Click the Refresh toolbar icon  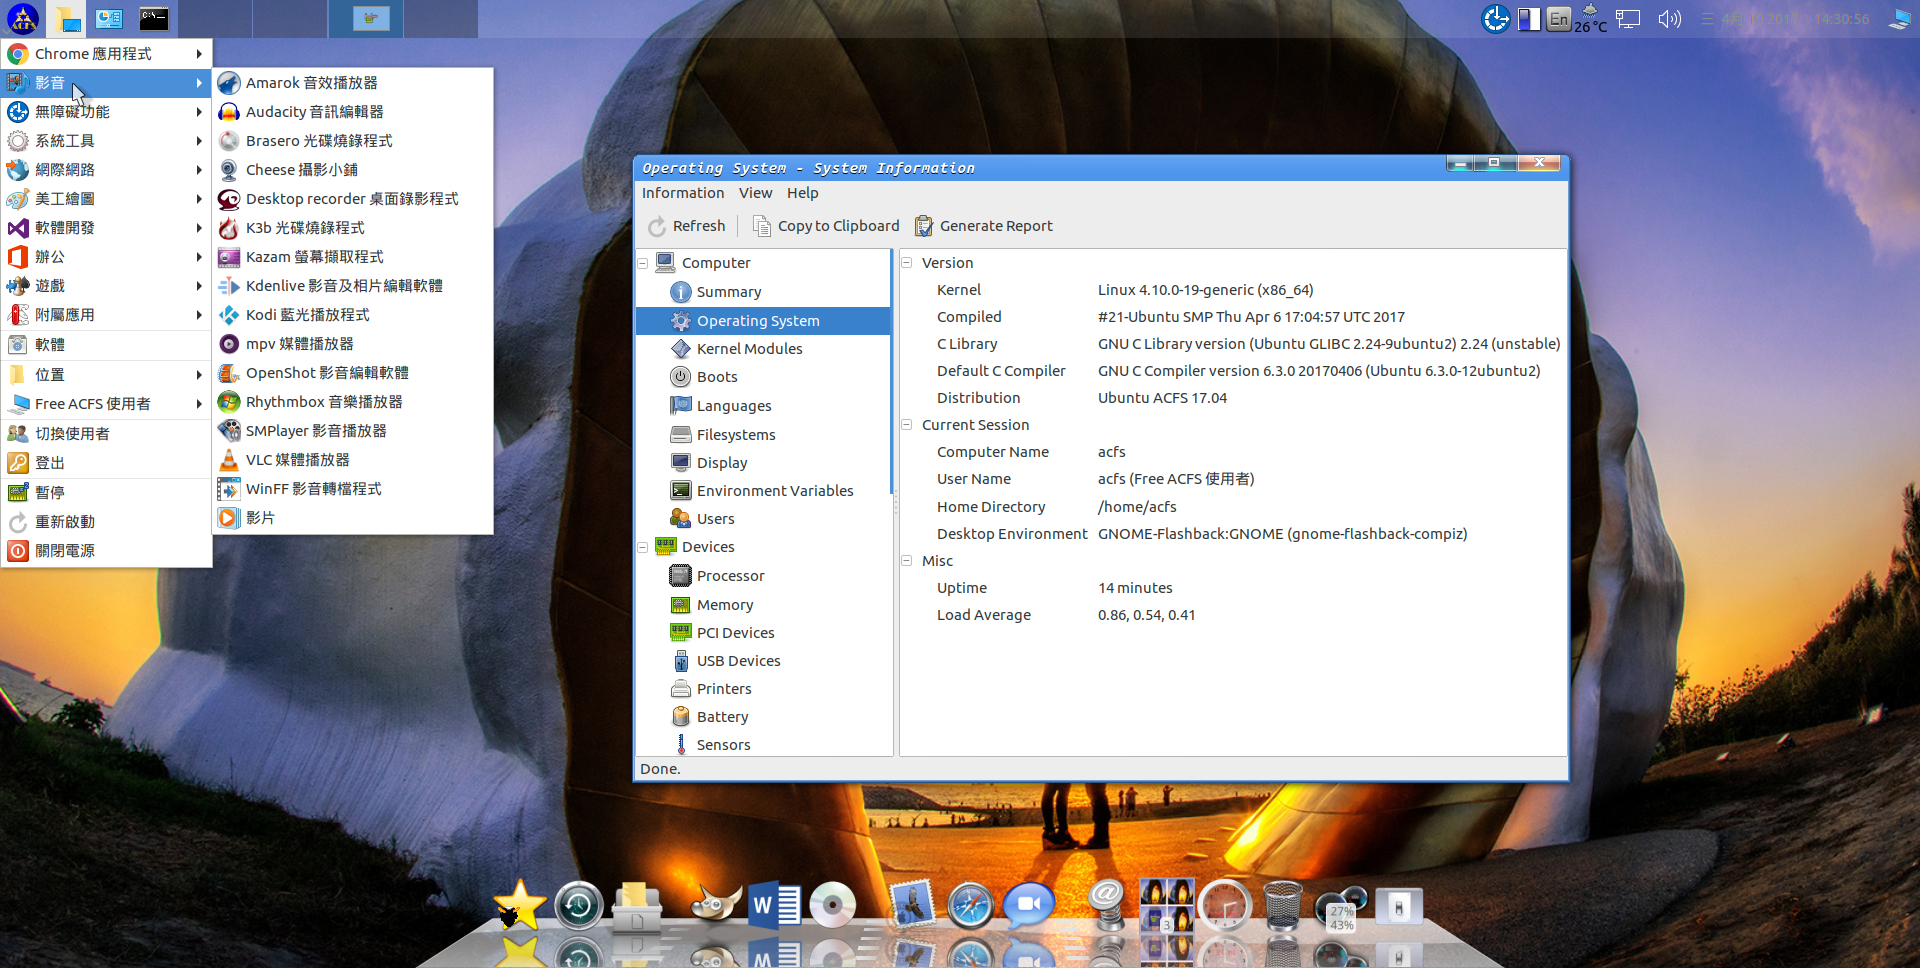pyautogui.click(x=657, y=227)
